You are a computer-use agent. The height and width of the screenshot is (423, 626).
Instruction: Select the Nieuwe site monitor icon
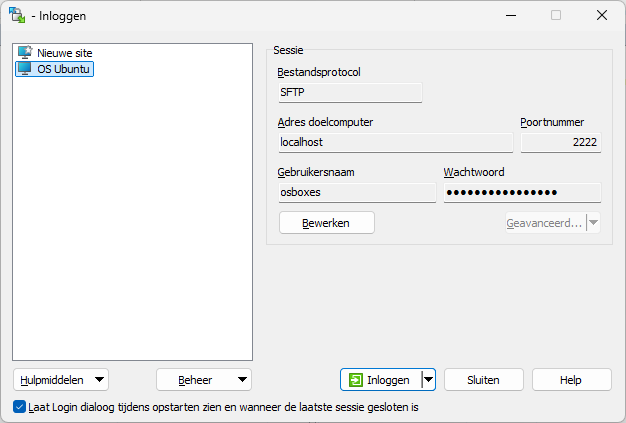click(25, 52)
